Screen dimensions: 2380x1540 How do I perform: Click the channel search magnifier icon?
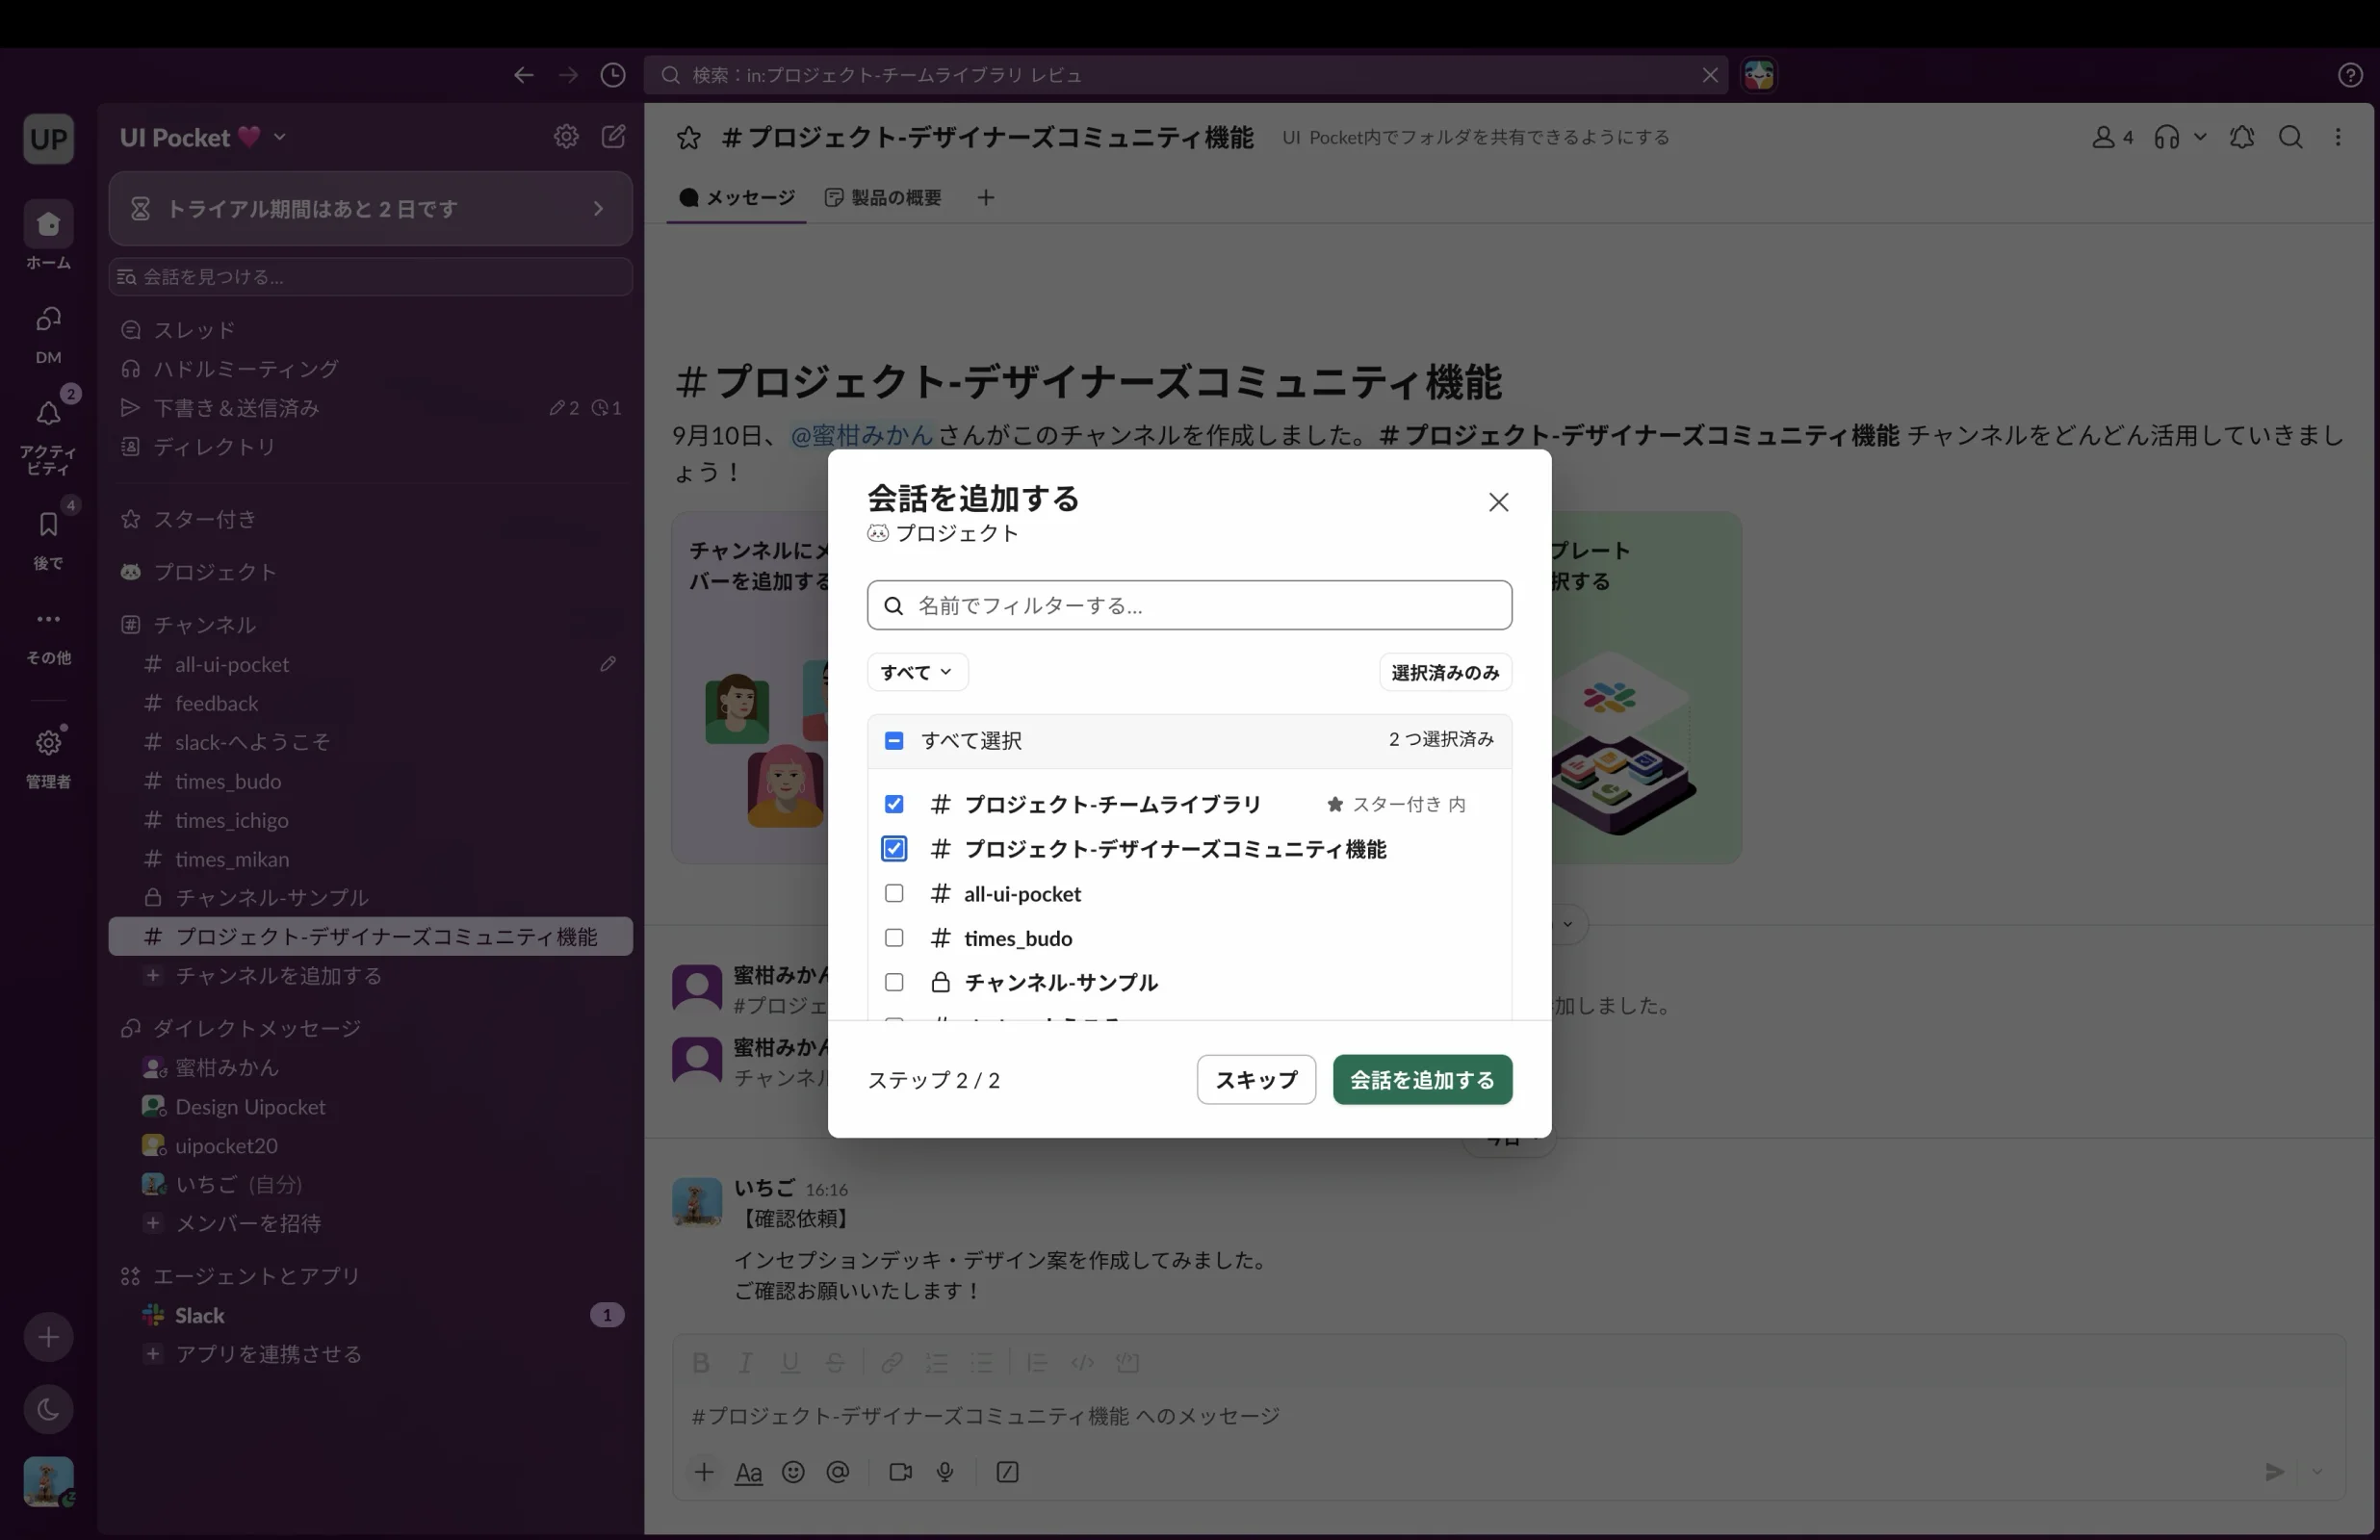[x=2291, y=137]
